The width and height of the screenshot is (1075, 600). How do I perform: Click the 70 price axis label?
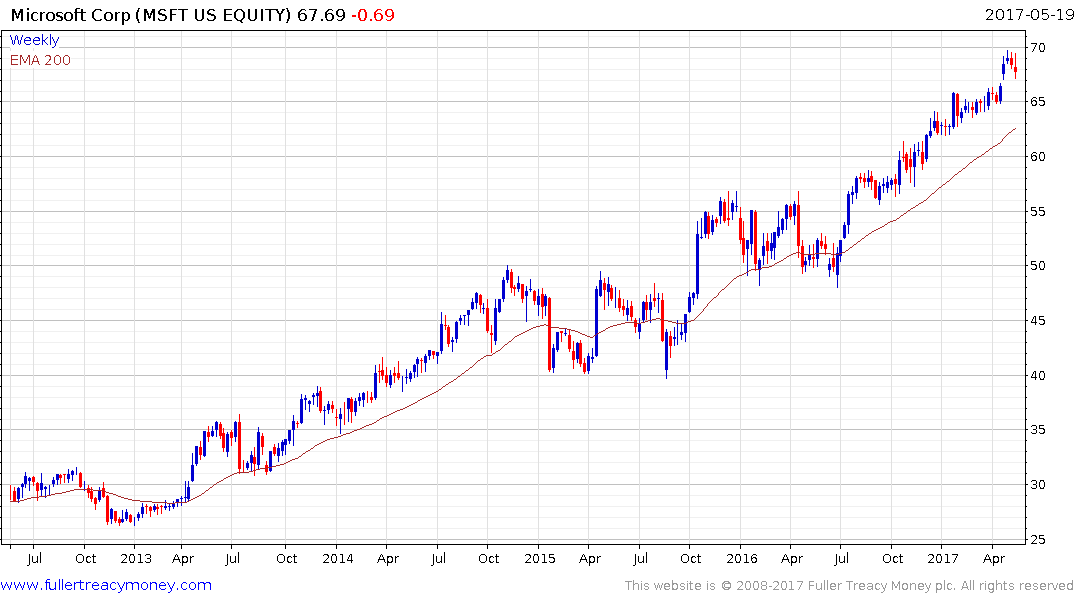tap(1038, 47)
